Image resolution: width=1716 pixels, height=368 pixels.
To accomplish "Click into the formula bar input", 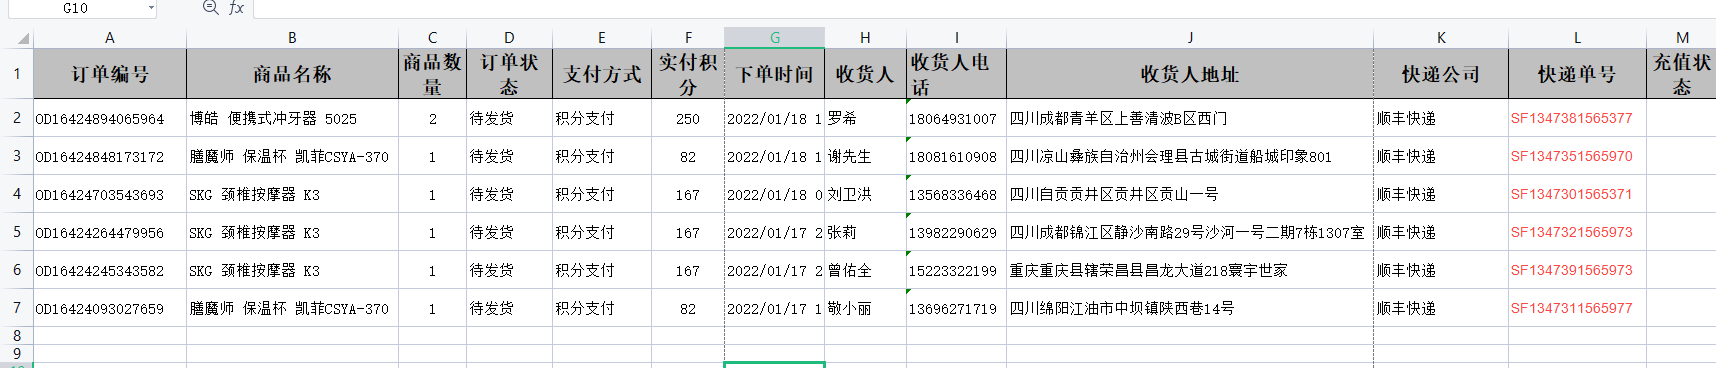I will tap(984, 8).
